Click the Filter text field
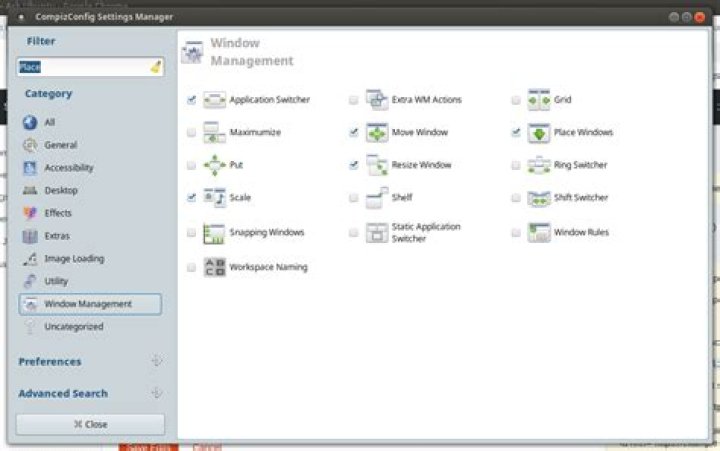 click(90, 67)
